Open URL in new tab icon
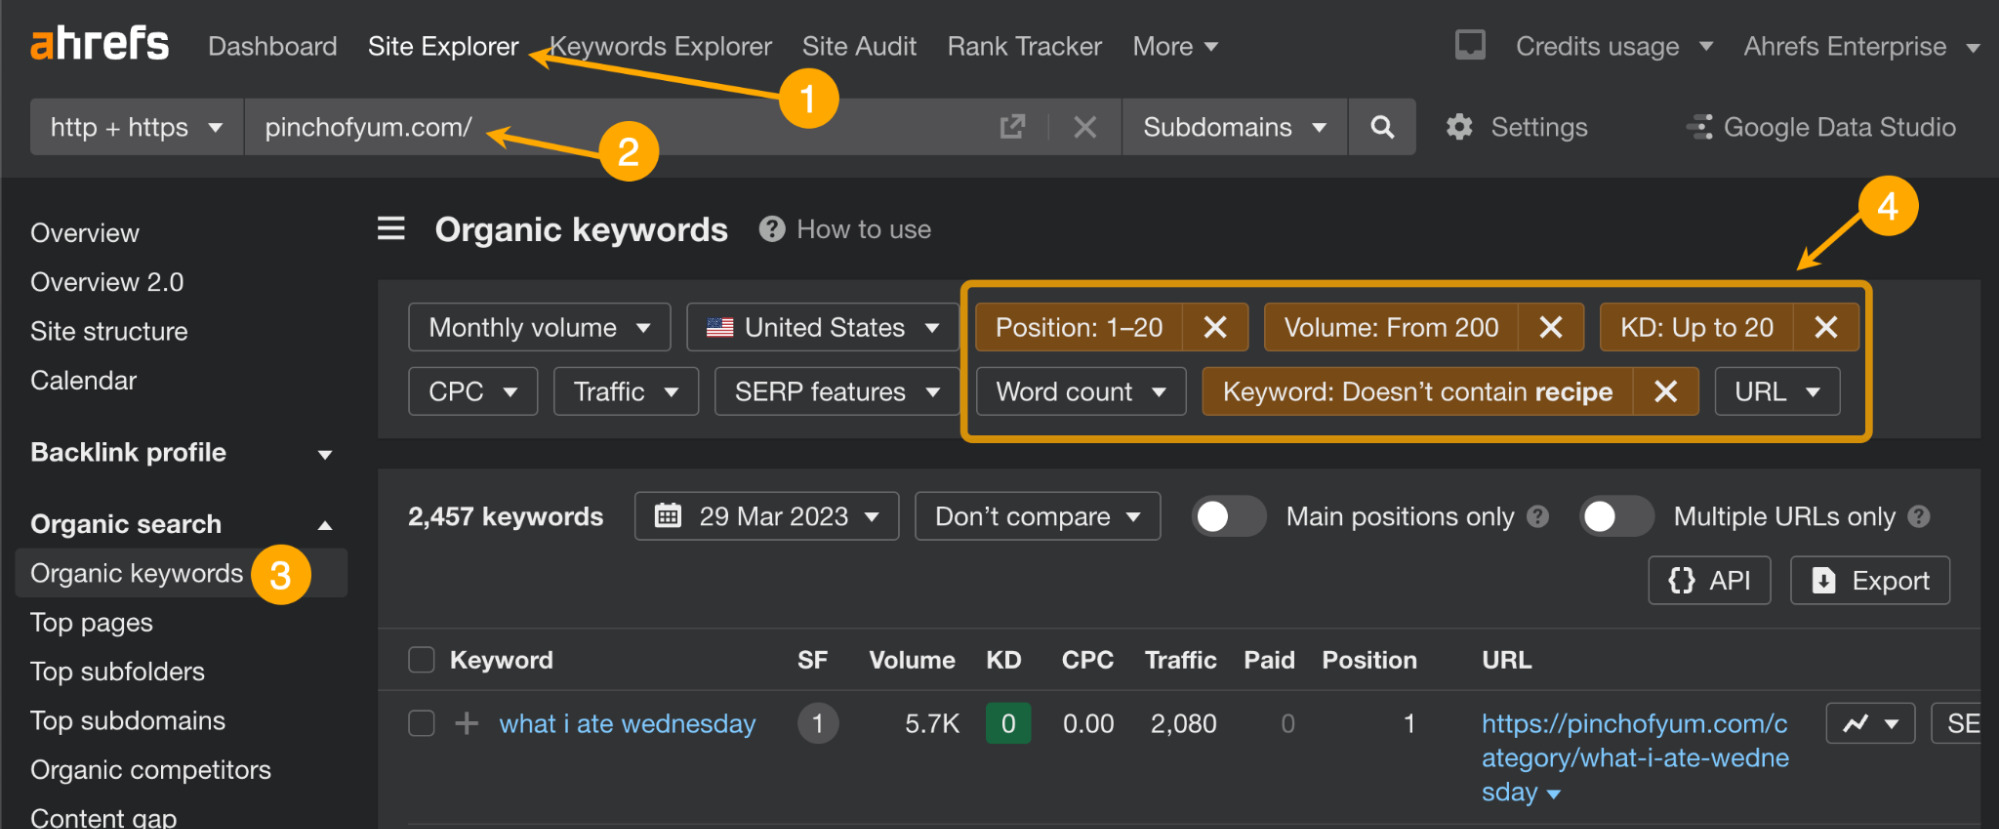This screenshot has height=829, width=1999. pyautogui.click(x=1012, y=127)
